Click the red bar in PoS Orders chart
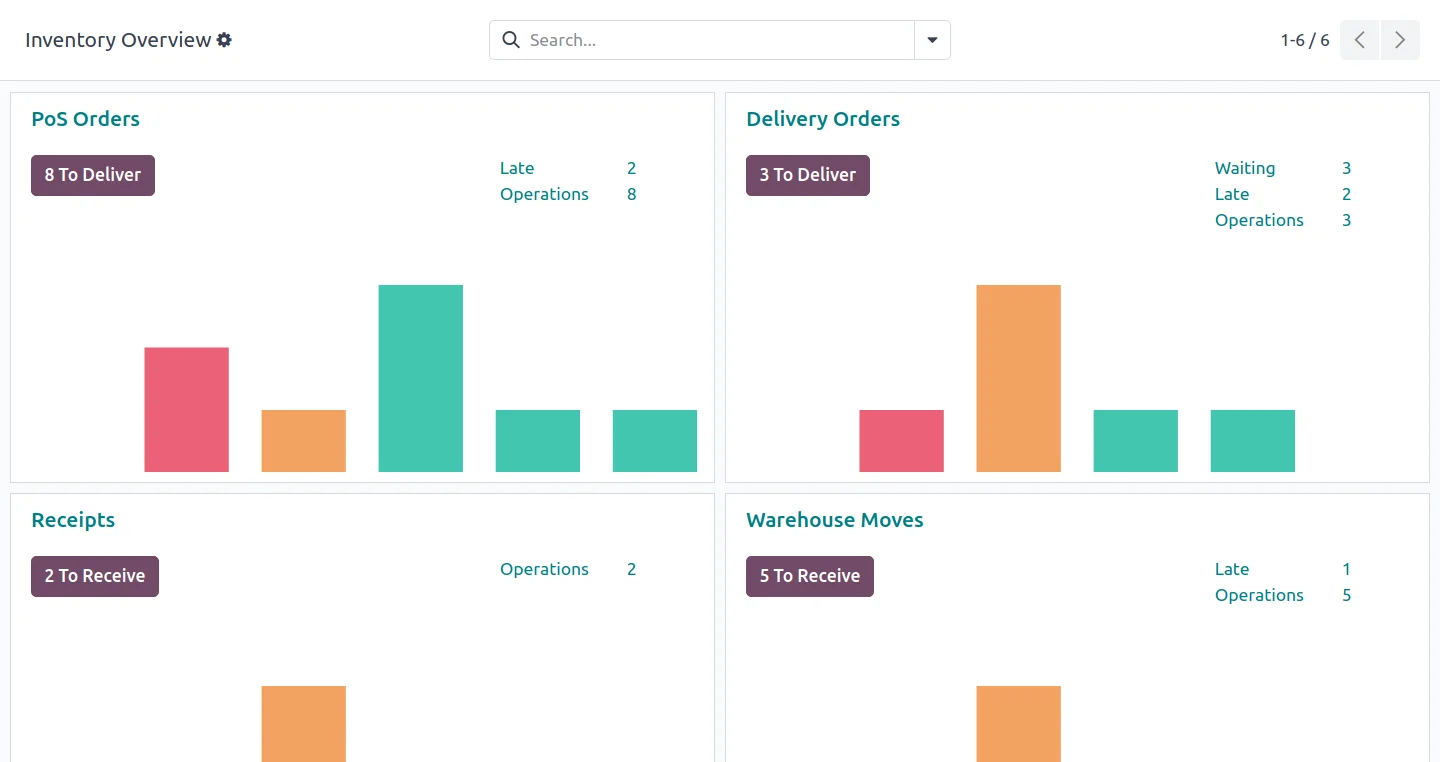 click(186, 410)
